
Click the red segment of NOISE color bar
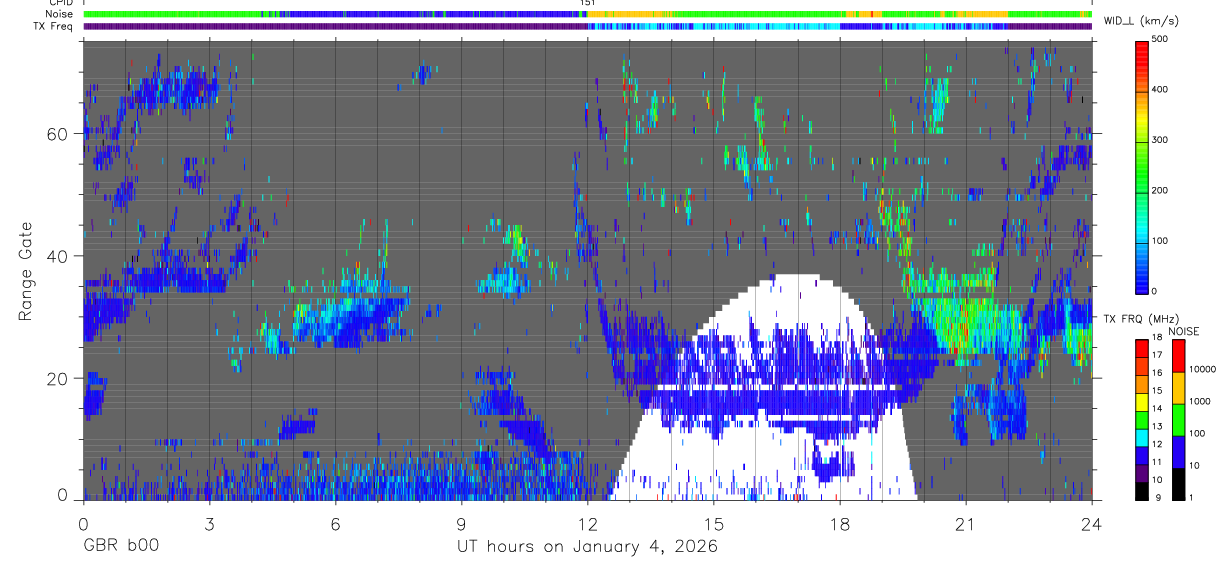pos(1179,356)
